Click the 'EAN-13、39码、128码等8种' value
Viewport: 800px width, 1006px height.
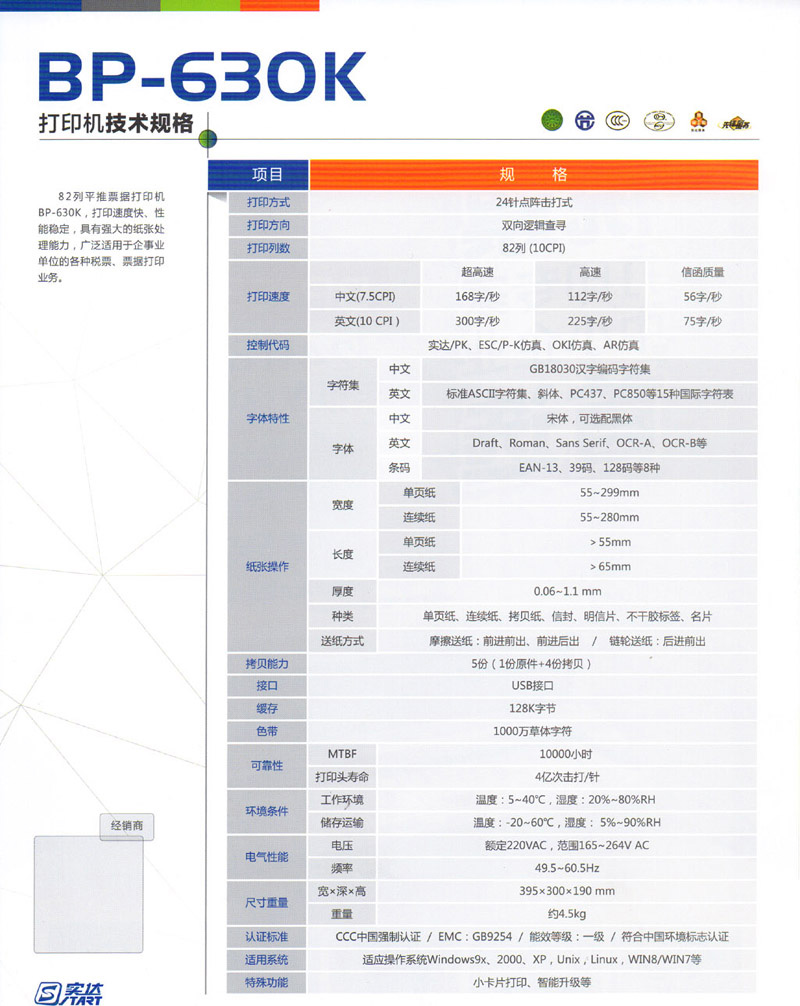click(x=590, y=468)
